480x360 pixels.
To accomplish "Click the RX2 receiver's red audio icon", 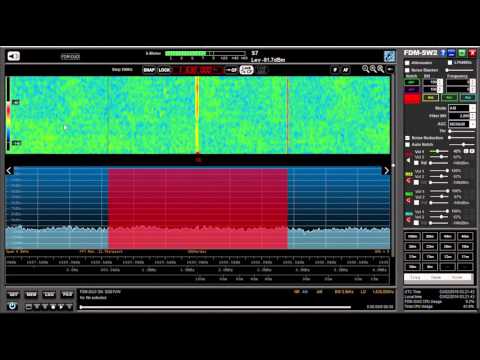I will (x=408, y=180).
